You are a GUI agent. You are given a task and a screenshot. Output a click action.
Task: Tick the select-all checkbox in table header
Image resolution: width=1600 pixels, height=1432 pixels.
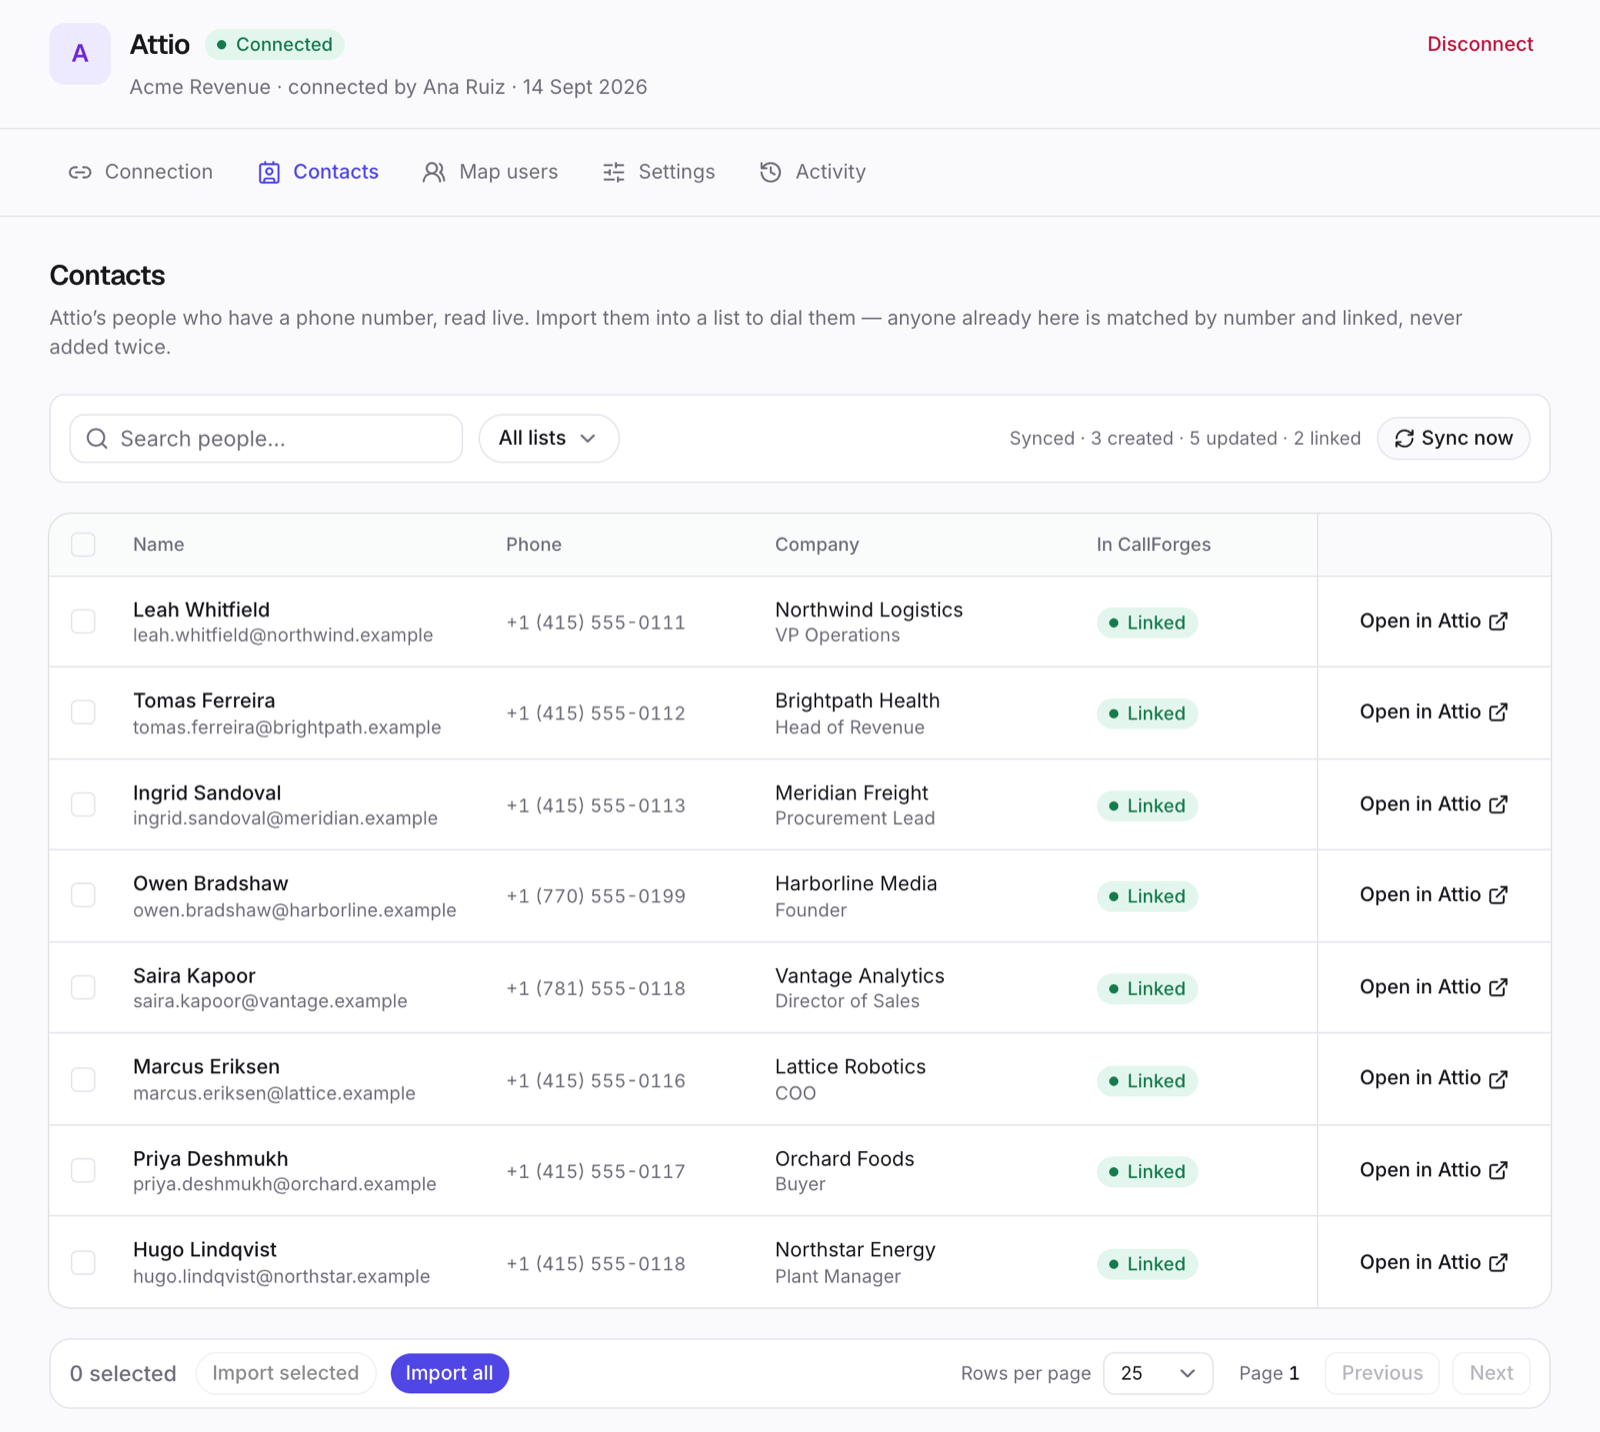point(83,544)
